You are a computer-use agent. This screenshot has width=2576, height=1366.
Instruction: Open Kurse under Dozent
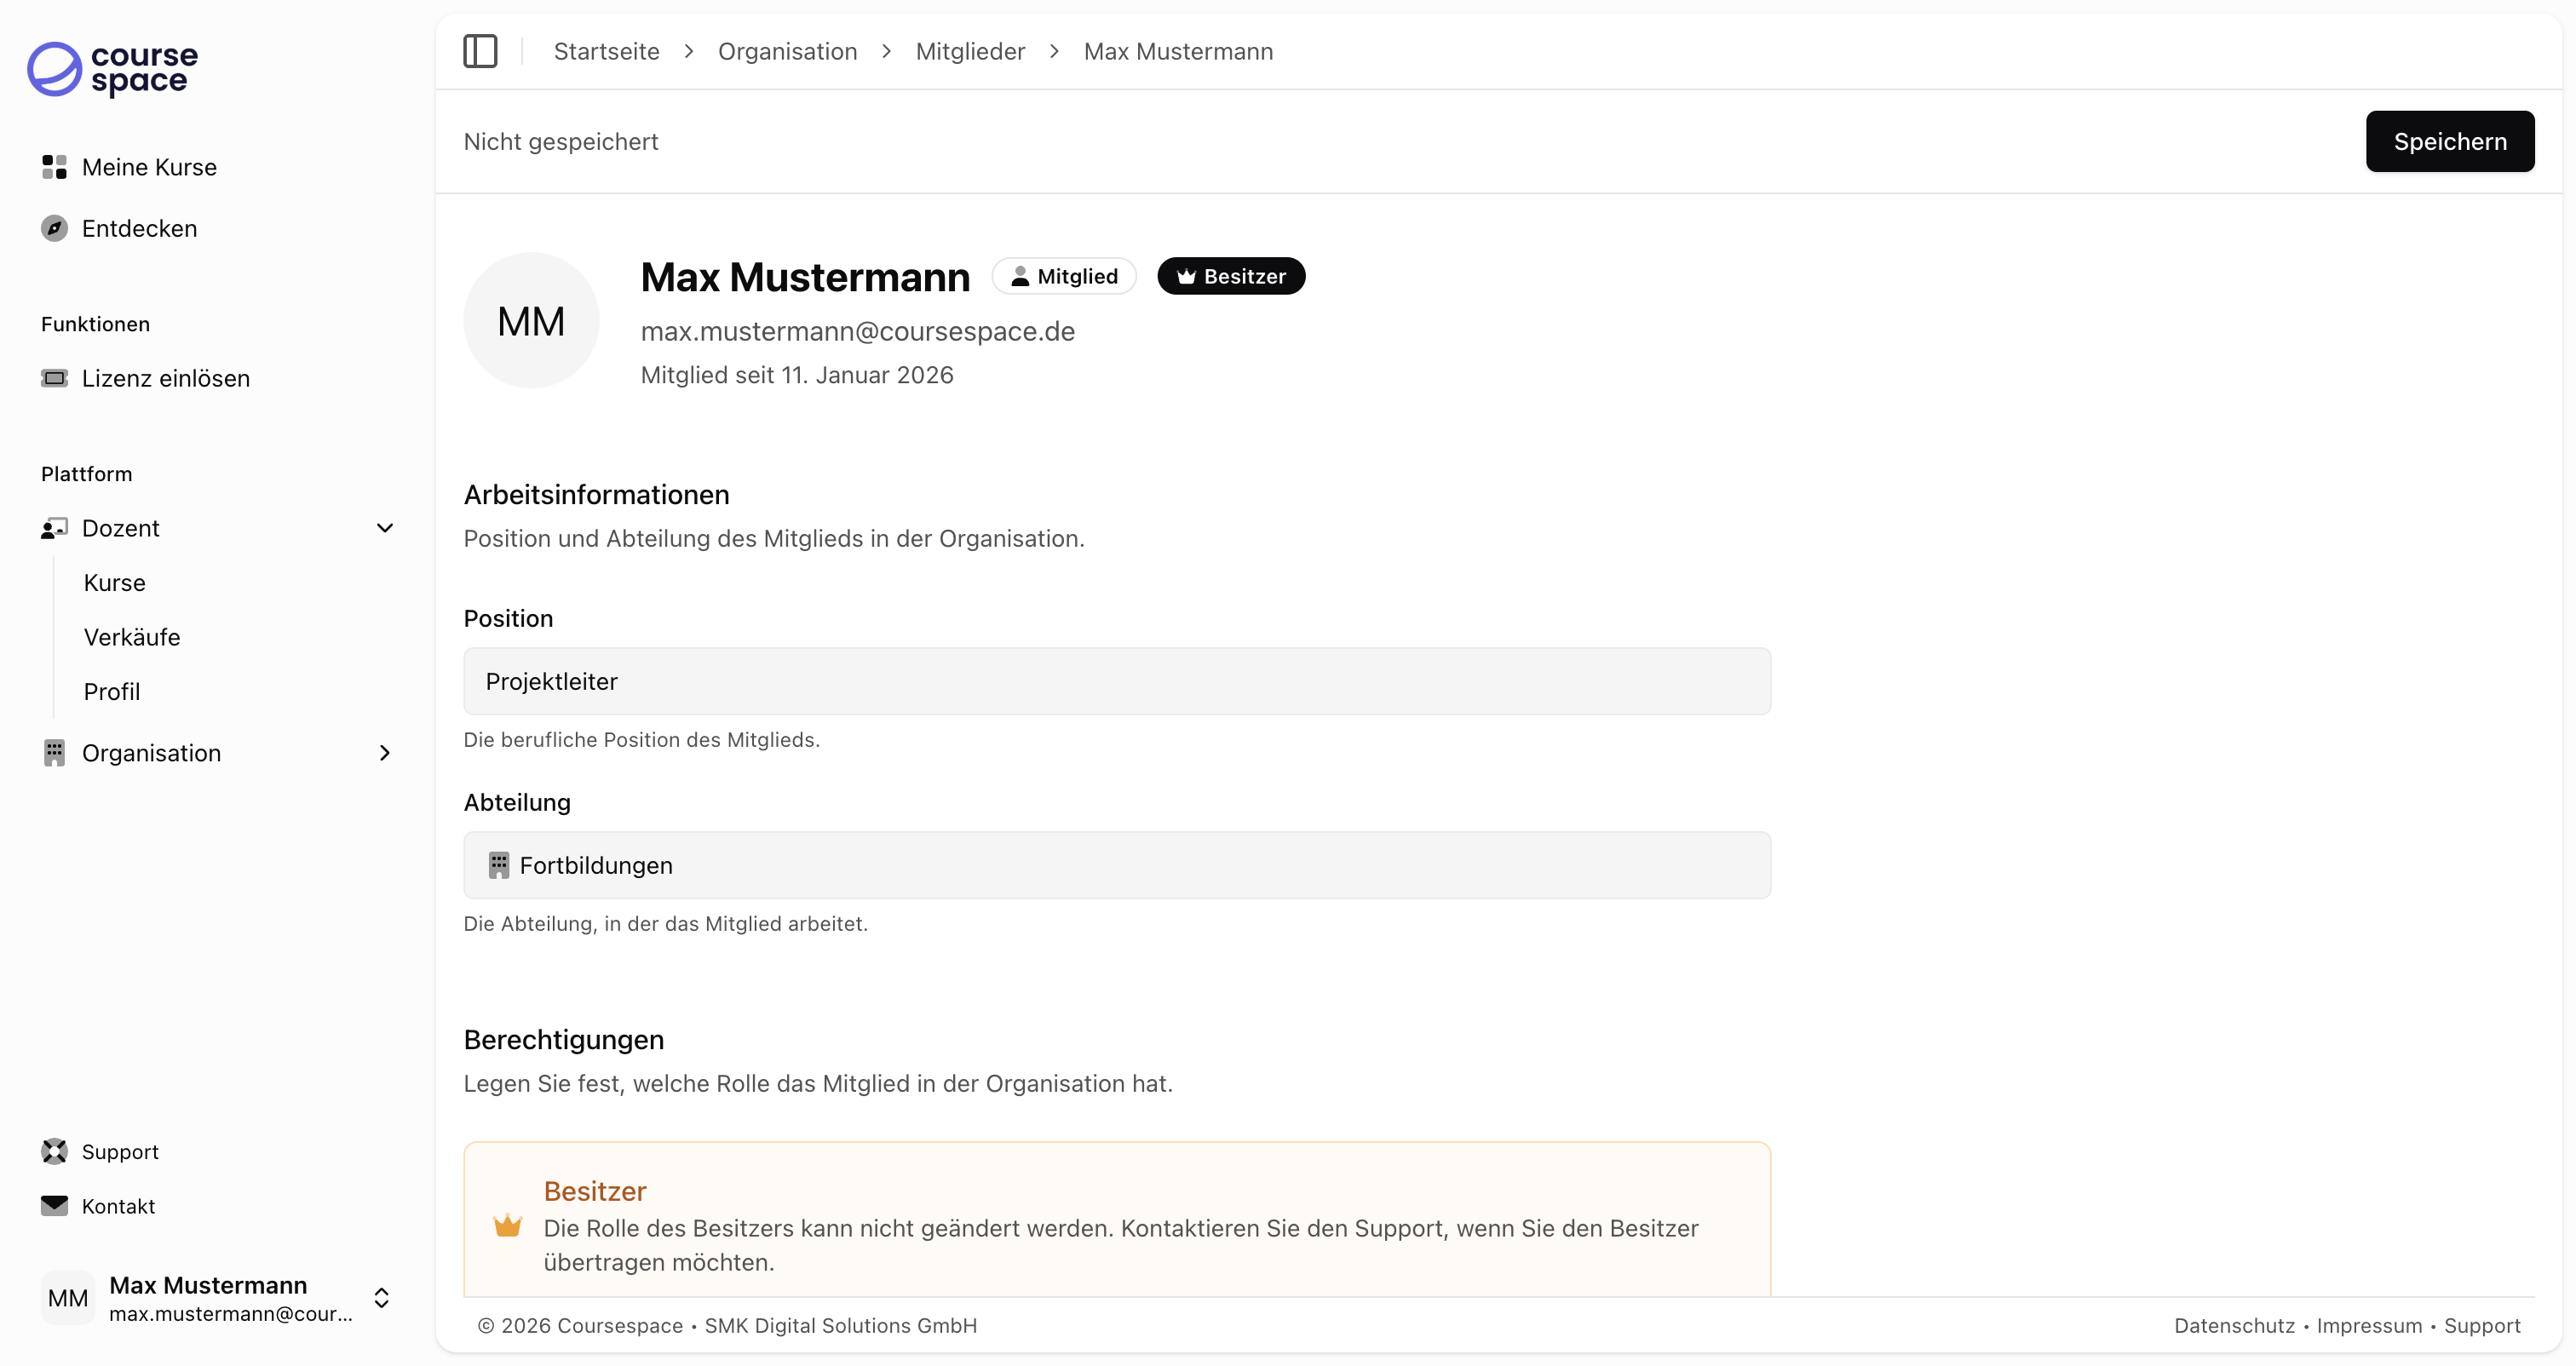[115, 583]
